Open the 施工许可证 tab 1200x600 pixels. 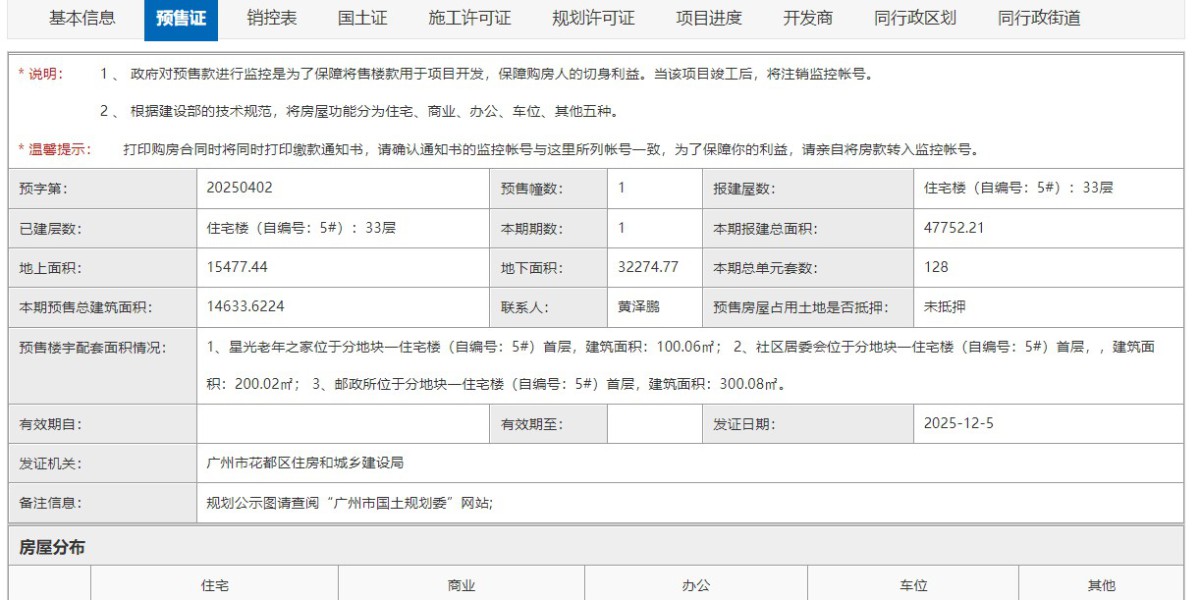click(x=469, y=18)
